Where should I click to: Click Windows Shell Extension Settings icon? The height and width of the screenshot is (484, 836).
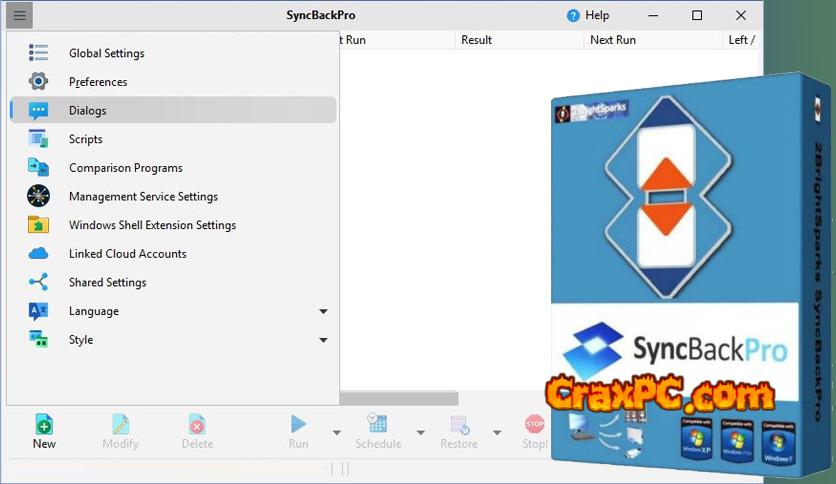(x=38, y=225)
